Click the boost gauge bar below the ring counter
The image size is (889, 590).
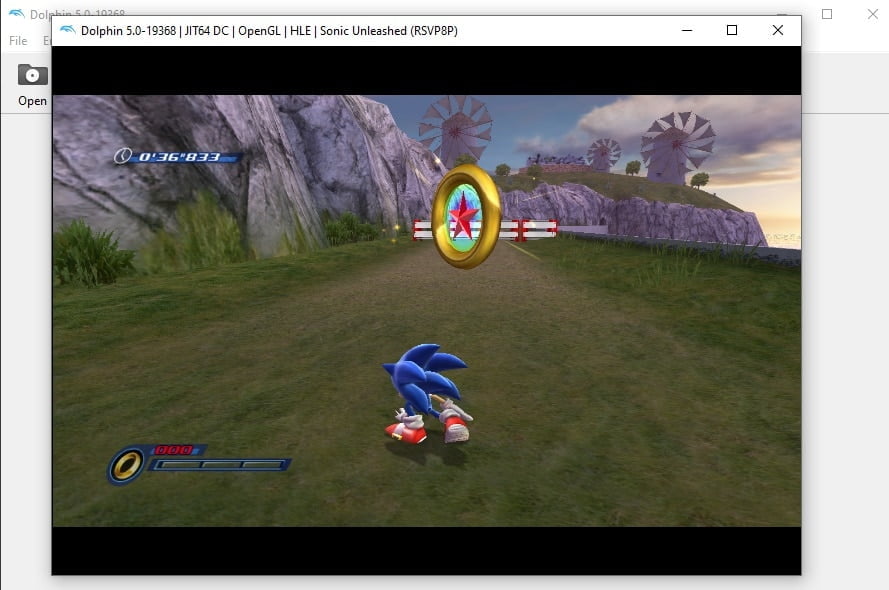(x=219, y=465)
